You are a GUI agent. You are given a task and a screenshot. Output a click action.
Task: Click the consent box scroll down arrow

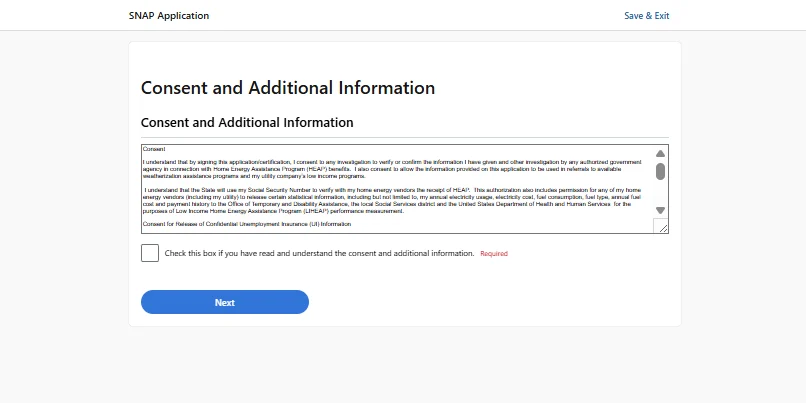pyautogui.click(x=660, y=210)
